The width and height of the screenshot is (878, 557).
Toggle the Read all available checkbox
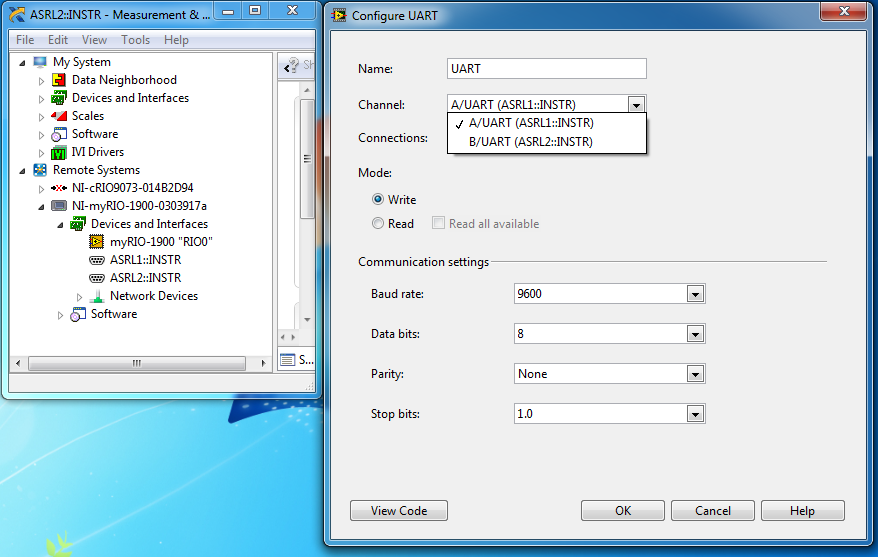[438, 223]
